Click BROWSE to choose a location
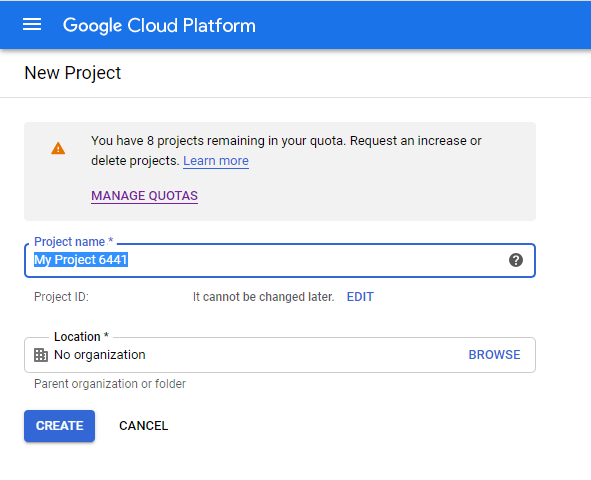The image size is (591, 480). point(494,355)
